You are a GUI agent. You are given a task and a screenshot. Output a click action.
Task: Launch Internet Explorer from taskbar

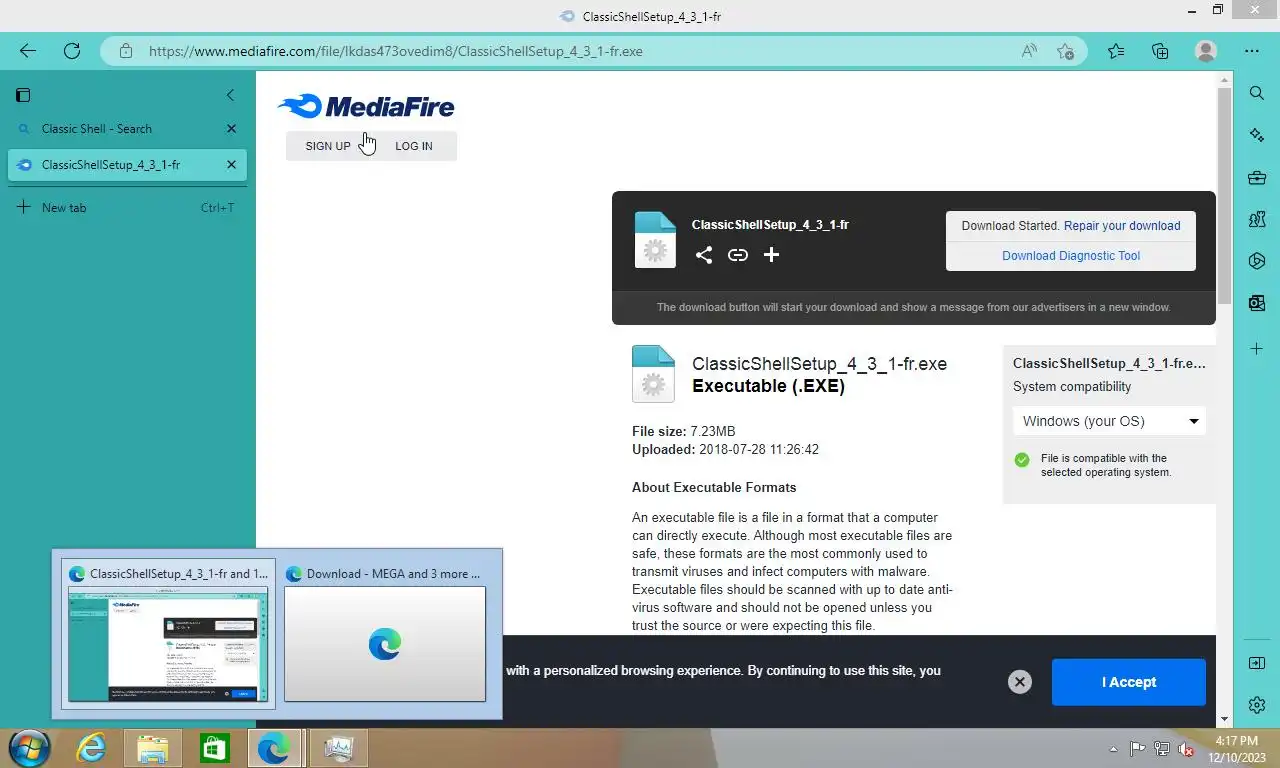pos(92,748)
